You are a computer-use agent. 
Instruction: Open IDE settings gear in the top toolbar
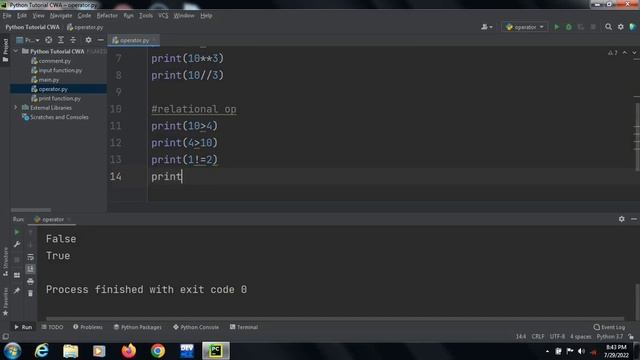click(x=620, y=27)
